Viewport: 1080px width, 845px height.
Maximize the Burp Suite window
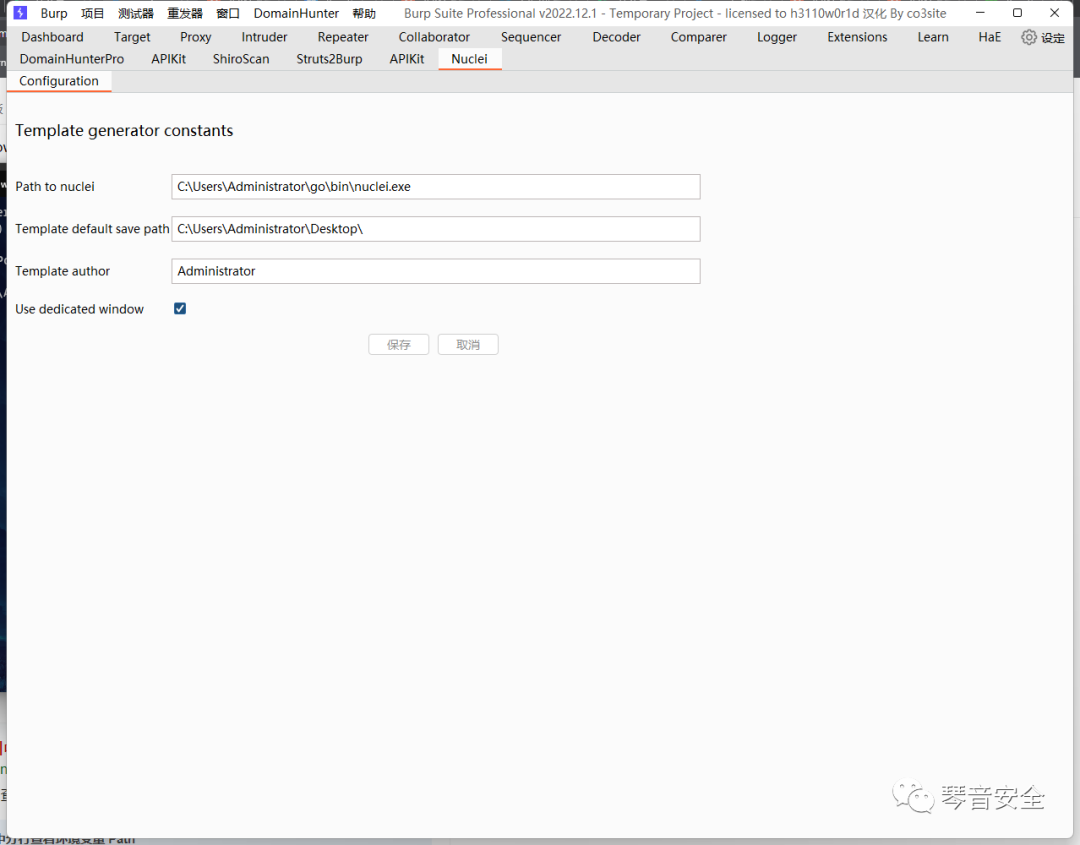coord(1017,12)
